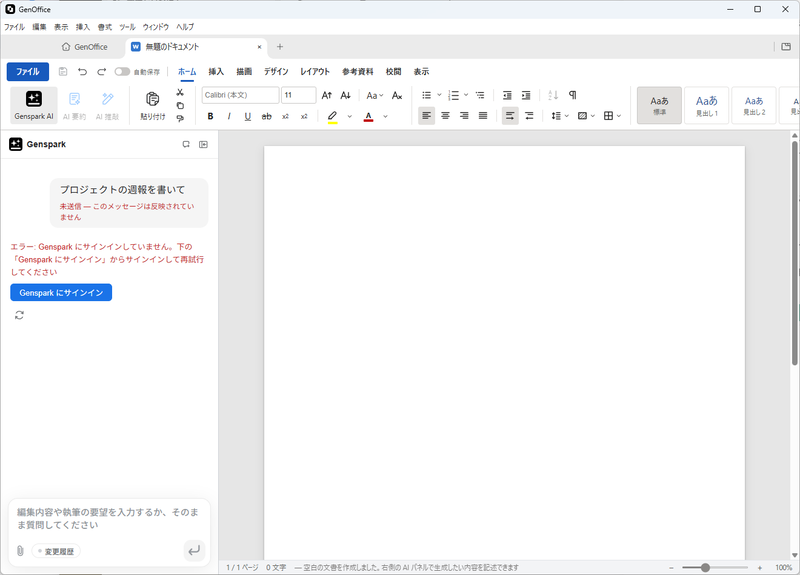Open the Genspark AI panel button
800x575 pixels.
click(x=34, y=106)
